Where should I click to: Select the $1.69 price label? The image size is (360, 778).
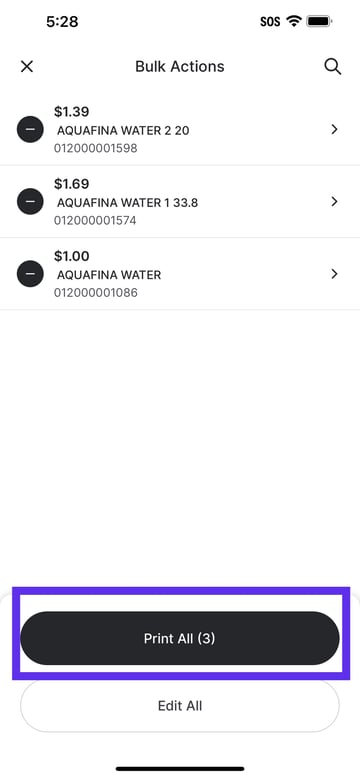[x=71, y=184]
